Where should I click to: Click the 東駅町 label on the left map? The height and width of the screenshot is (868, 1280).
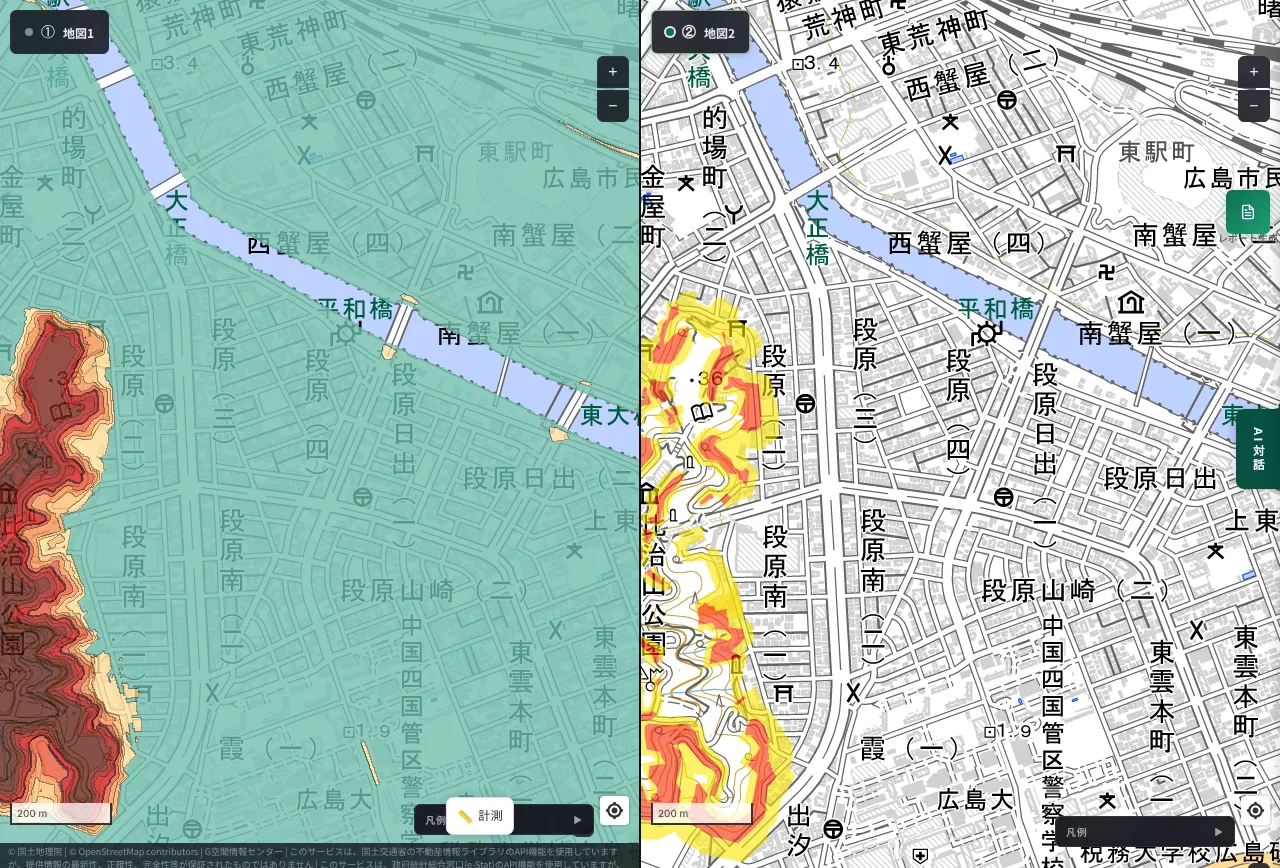click(x=516, y=152)
